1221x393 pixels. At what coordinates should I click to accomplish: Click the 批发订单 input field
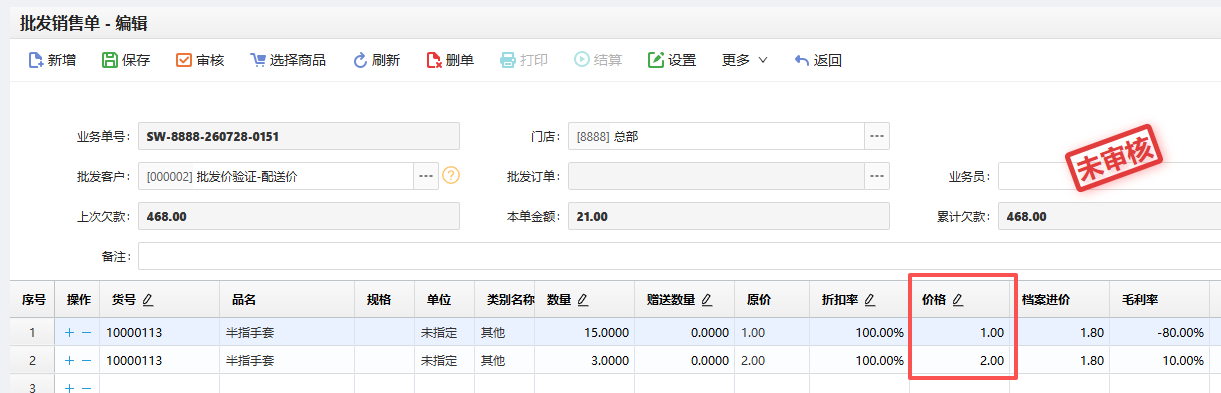click(716, 176)
